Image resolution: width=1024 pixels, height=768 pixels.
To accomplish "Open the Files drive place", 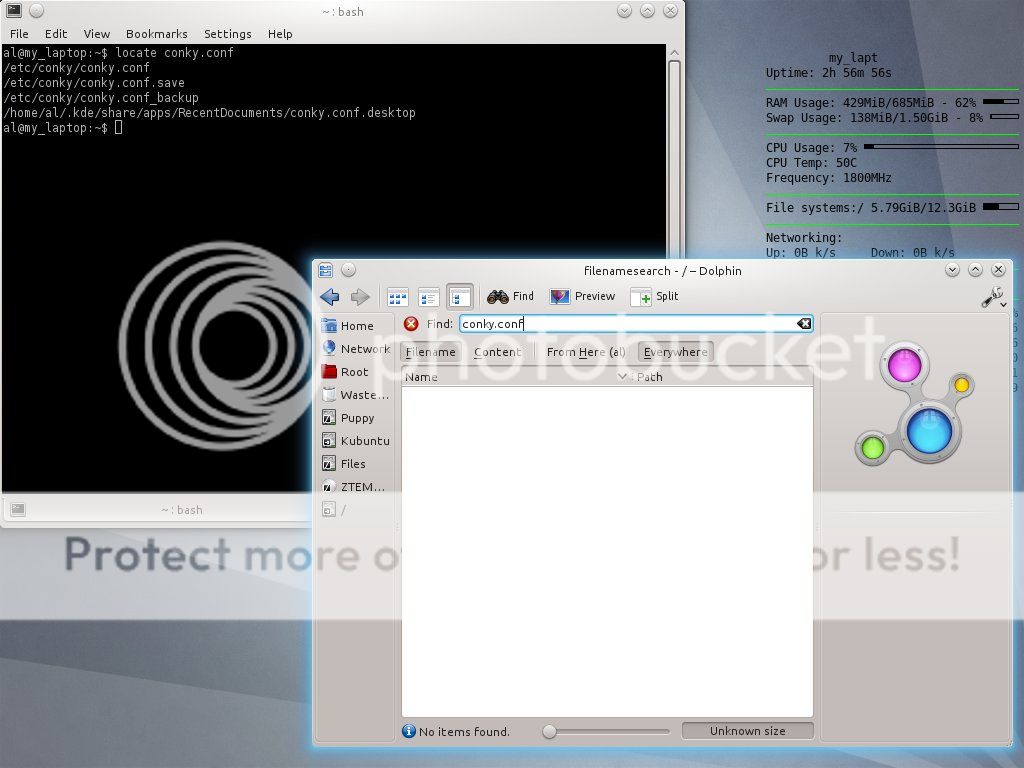I will pos(344,464).
